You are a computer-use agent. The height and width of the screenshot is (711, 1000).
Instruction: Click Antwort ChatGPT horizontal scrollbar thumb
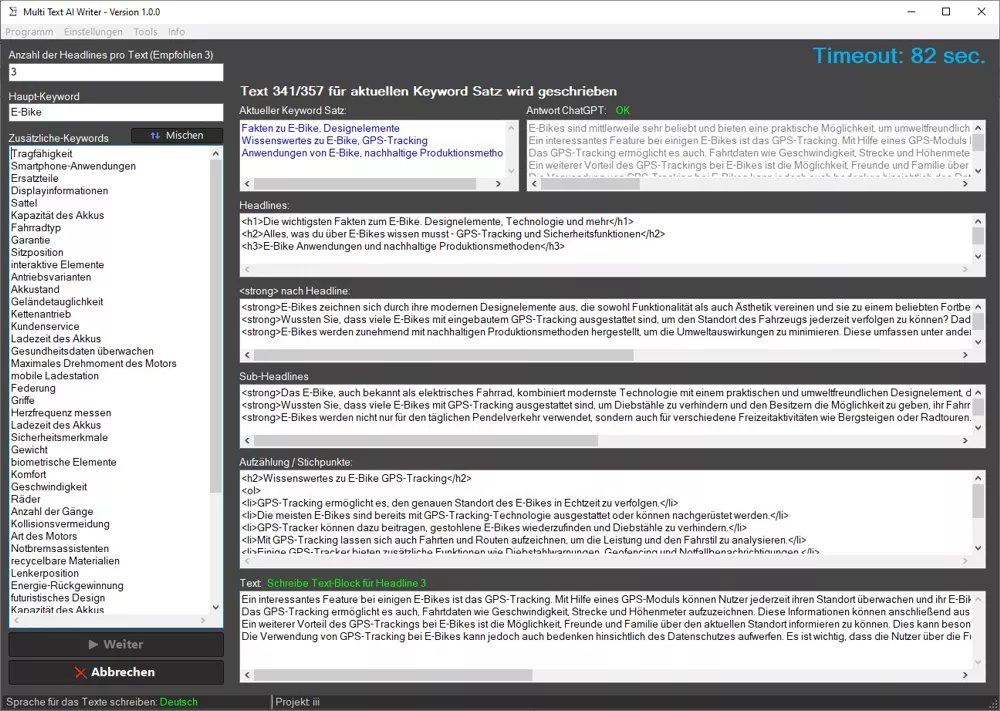coord(590,184)
